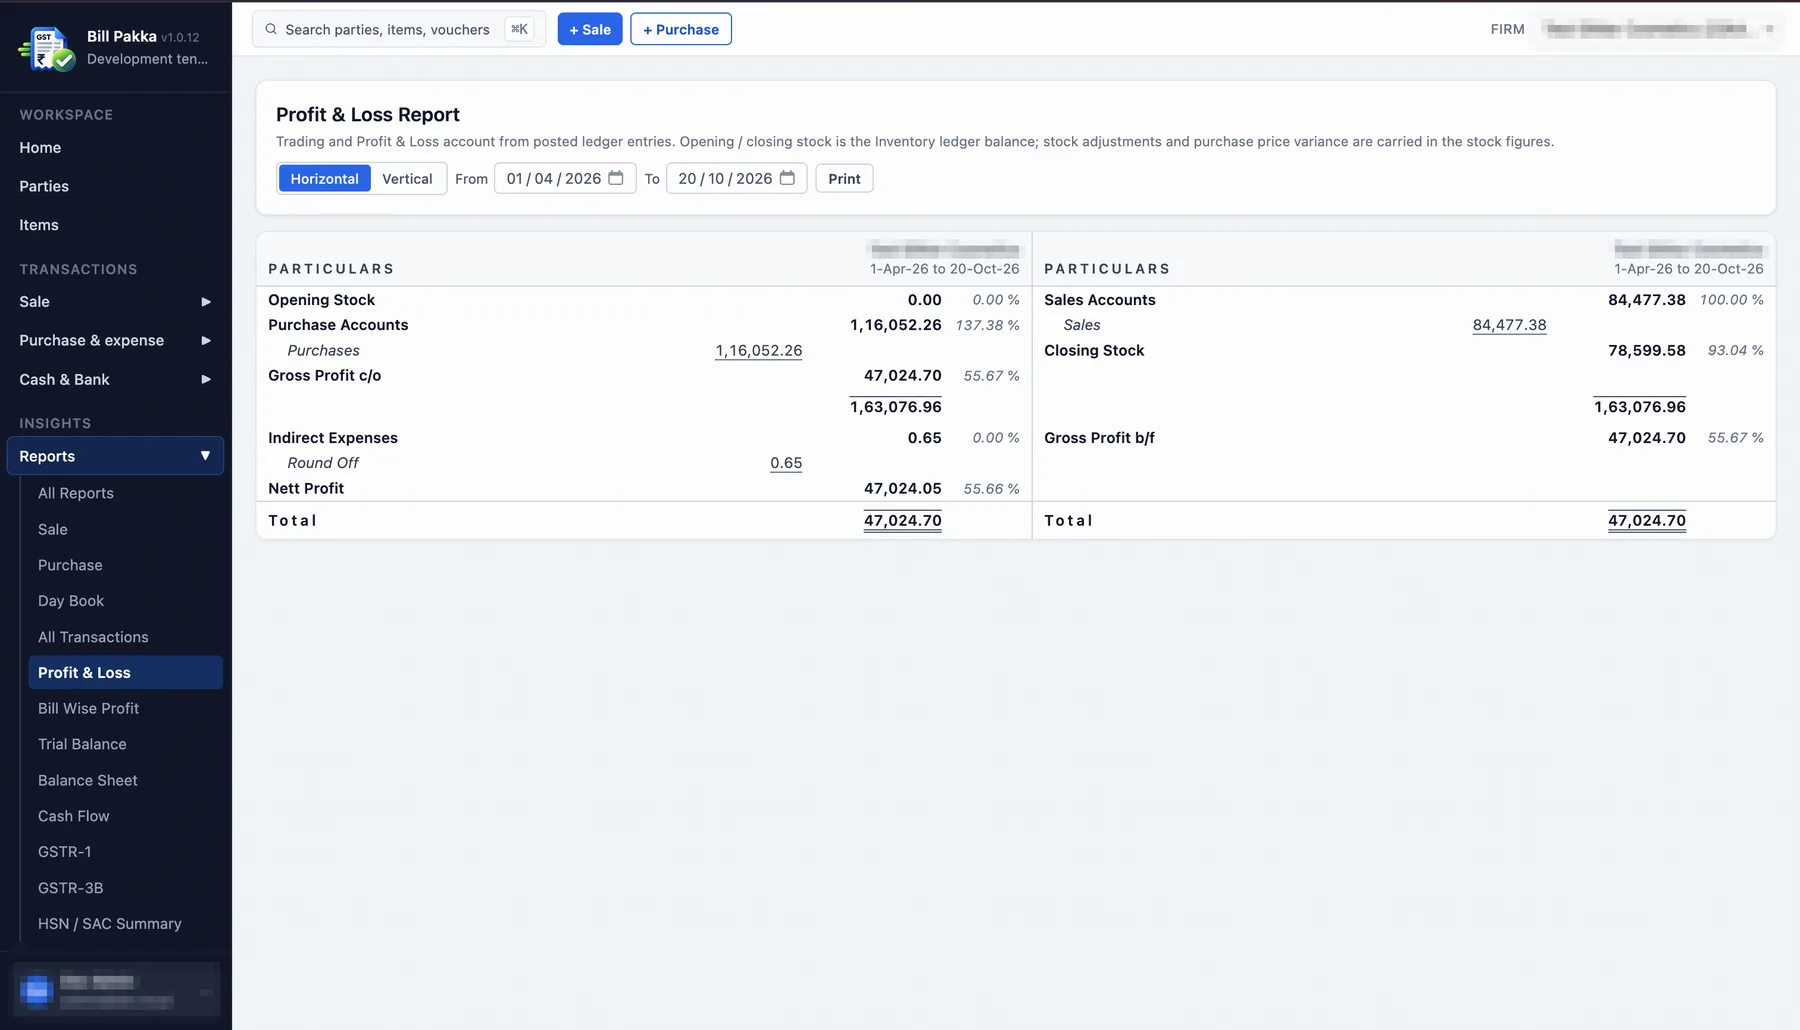
Task: Click the Bill Pakka app logo
Action: 47,48
